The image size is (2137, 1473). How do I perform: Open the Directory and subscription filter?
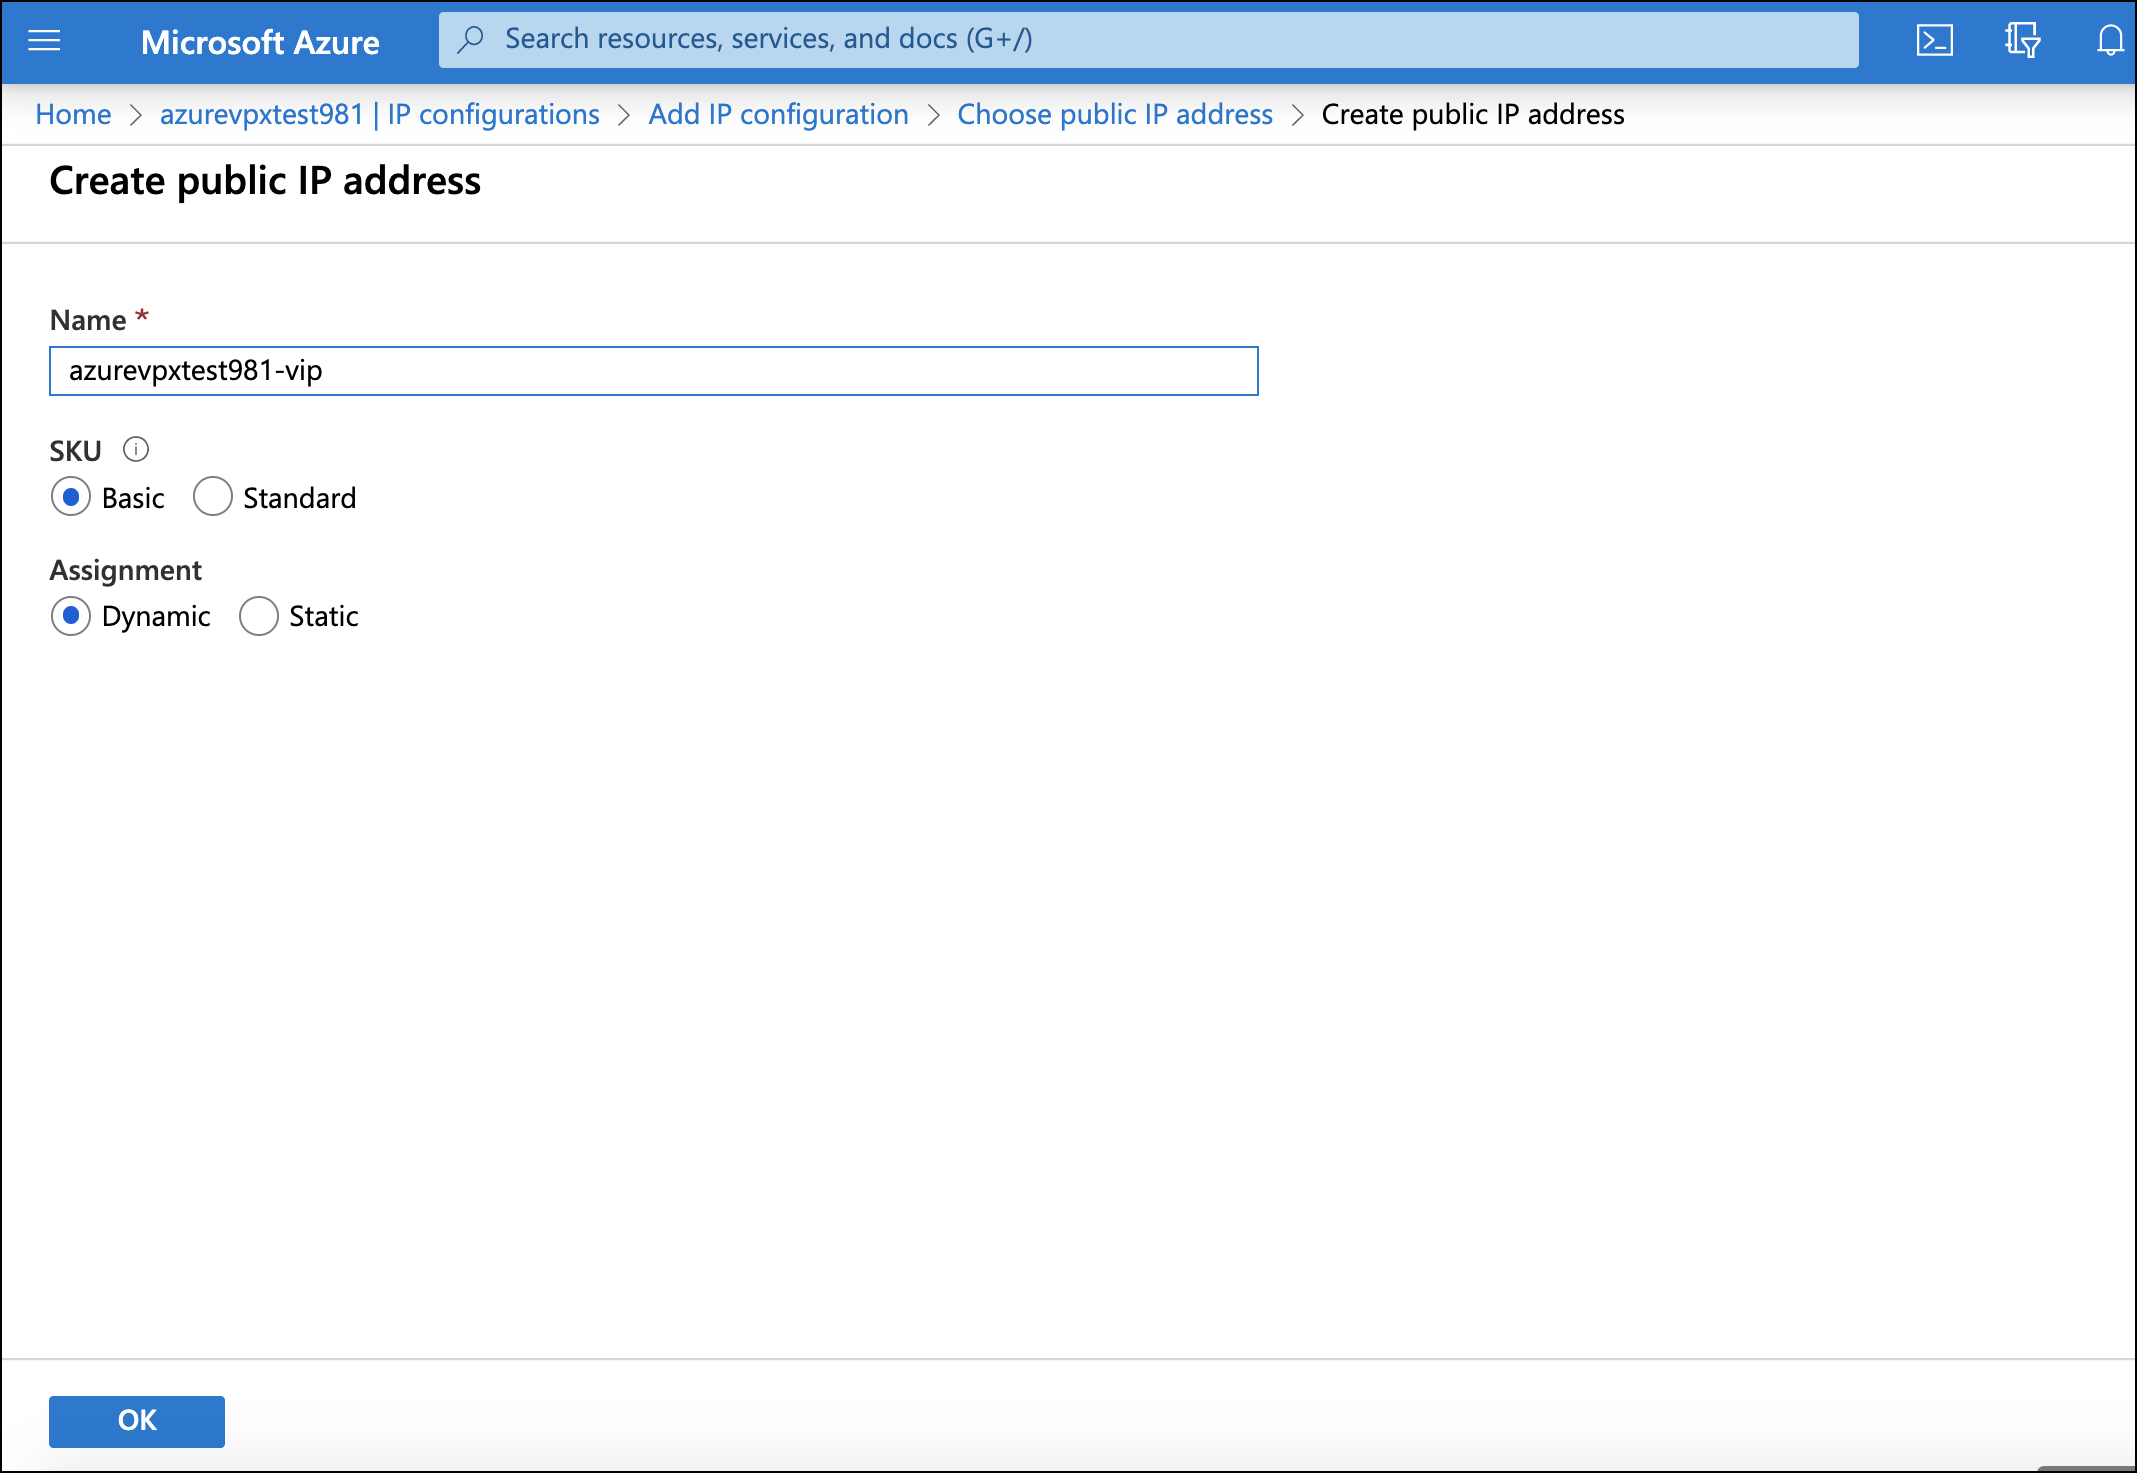pos(2022,41)
